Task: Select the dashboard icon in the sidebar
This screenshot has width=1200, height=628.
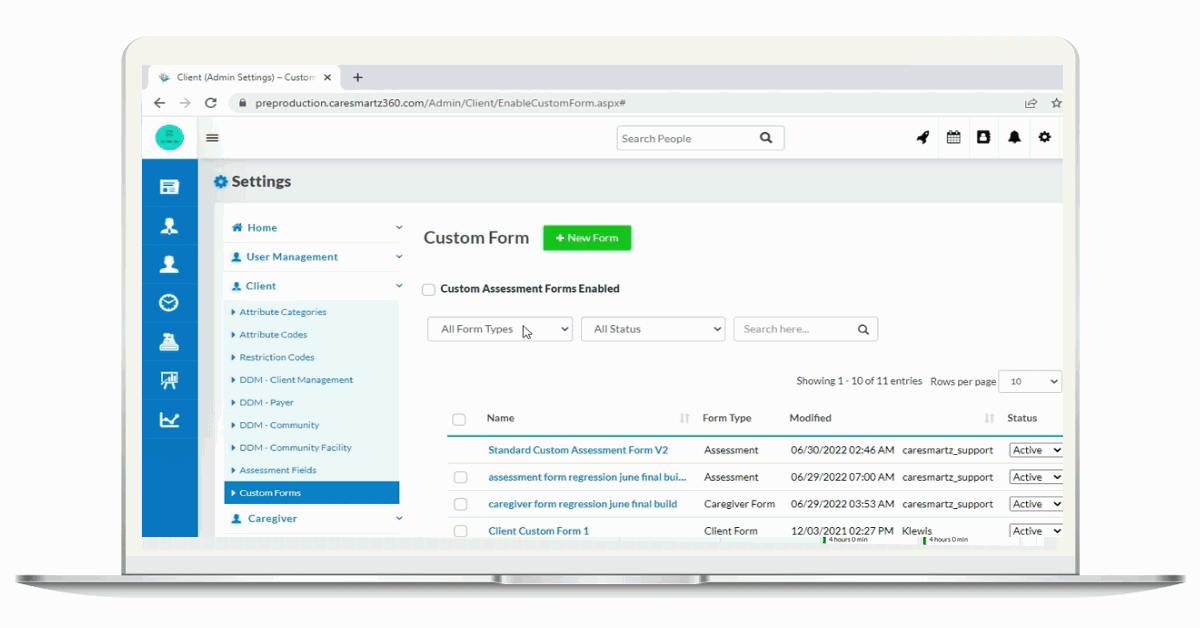Action: (x=169, y=185)
